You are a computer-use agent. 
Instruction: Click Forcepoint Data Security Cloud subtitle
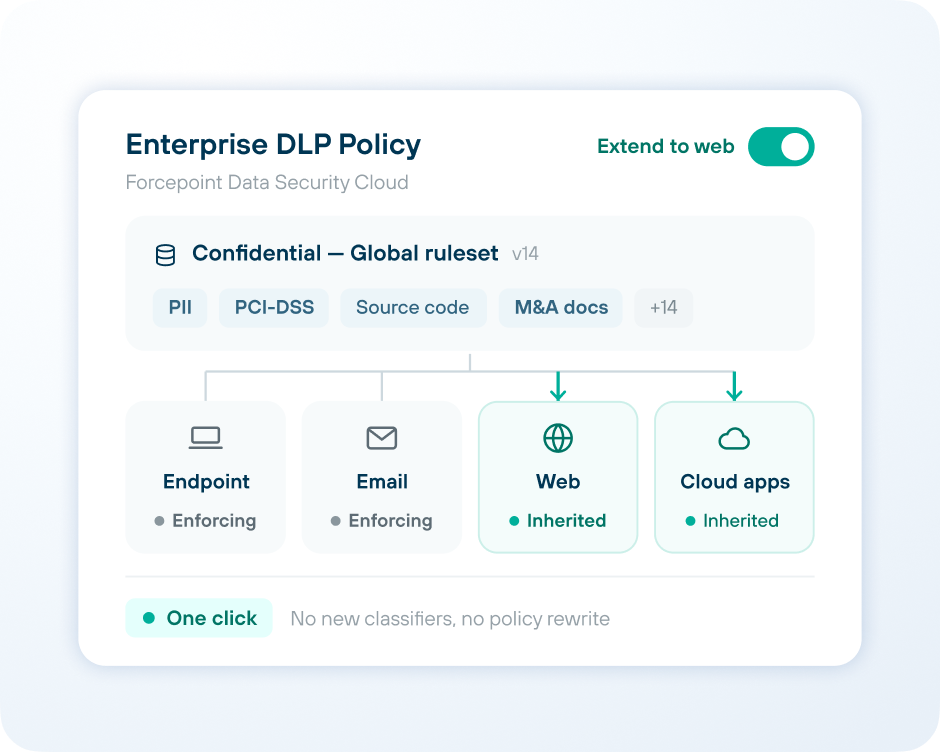(267, 182)
